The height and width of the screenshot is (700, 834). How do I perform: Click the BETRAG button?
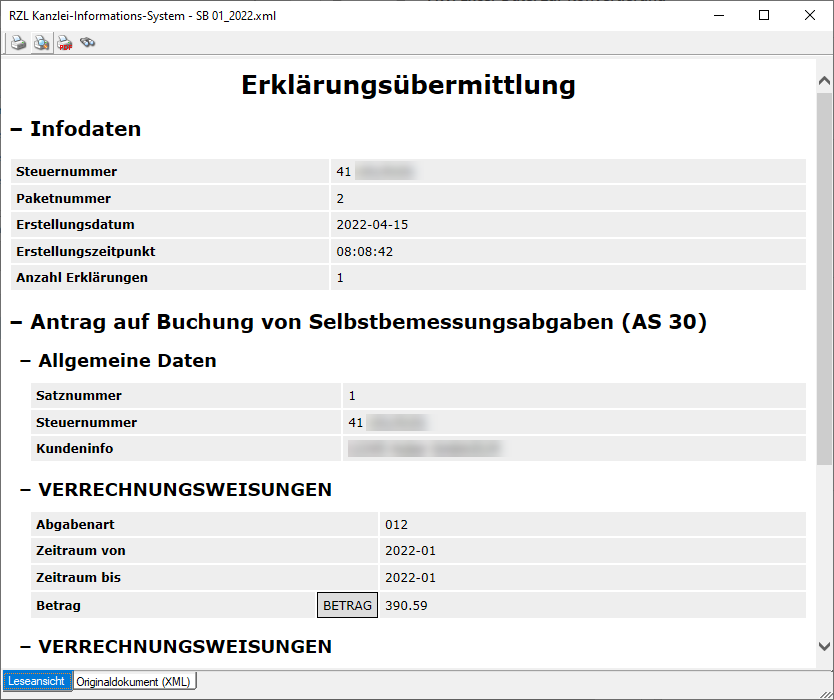pos(347,606)
